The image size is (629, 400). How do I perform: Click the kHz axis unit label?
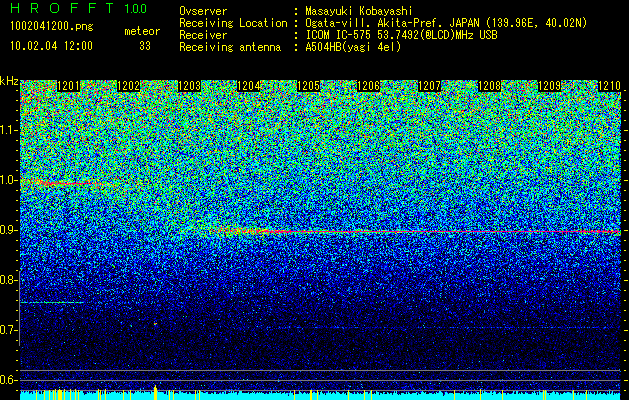pos(9,81)
